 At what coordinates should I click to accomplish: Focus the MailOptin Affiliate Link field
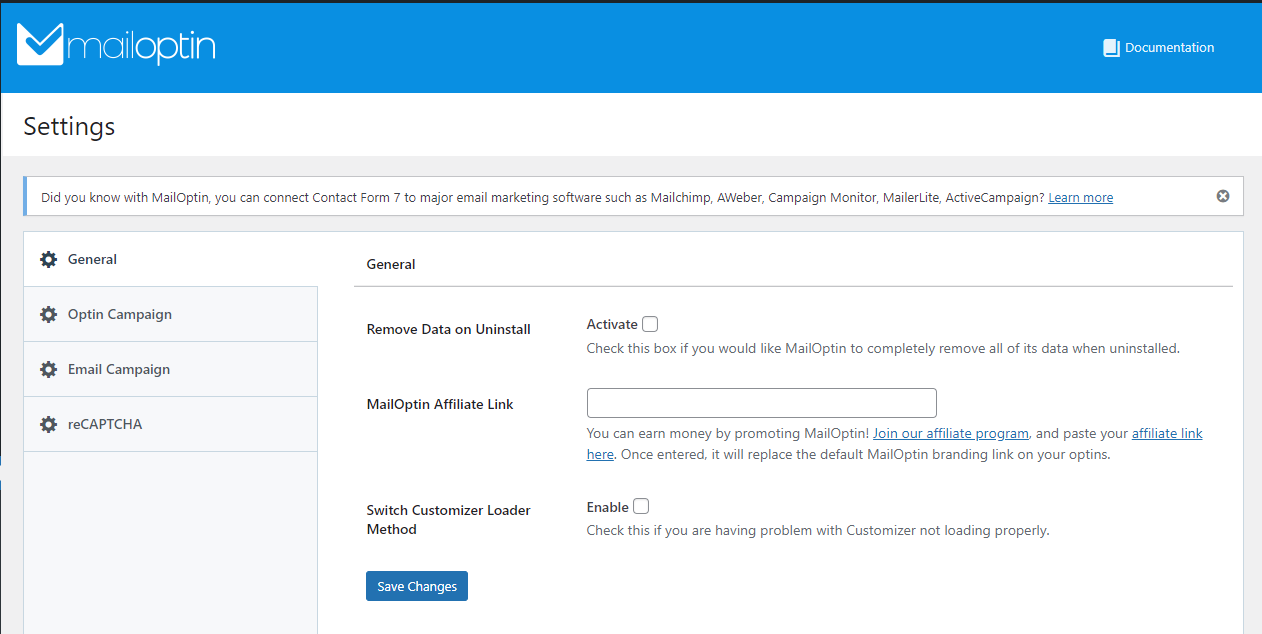click(x=761, y=403)
